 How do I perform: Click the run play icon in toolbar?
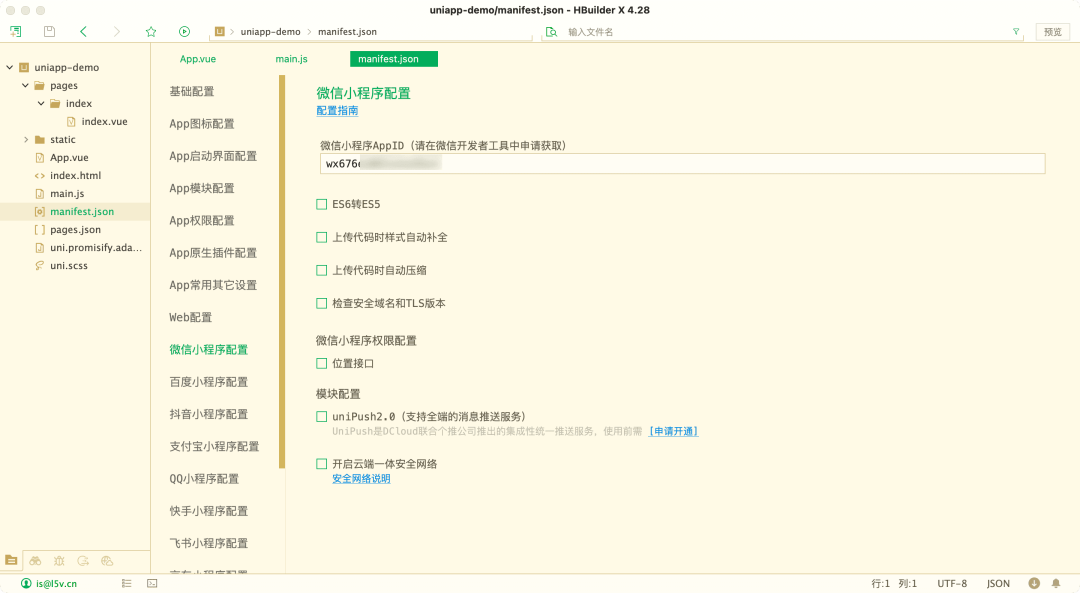click(184, 32)
